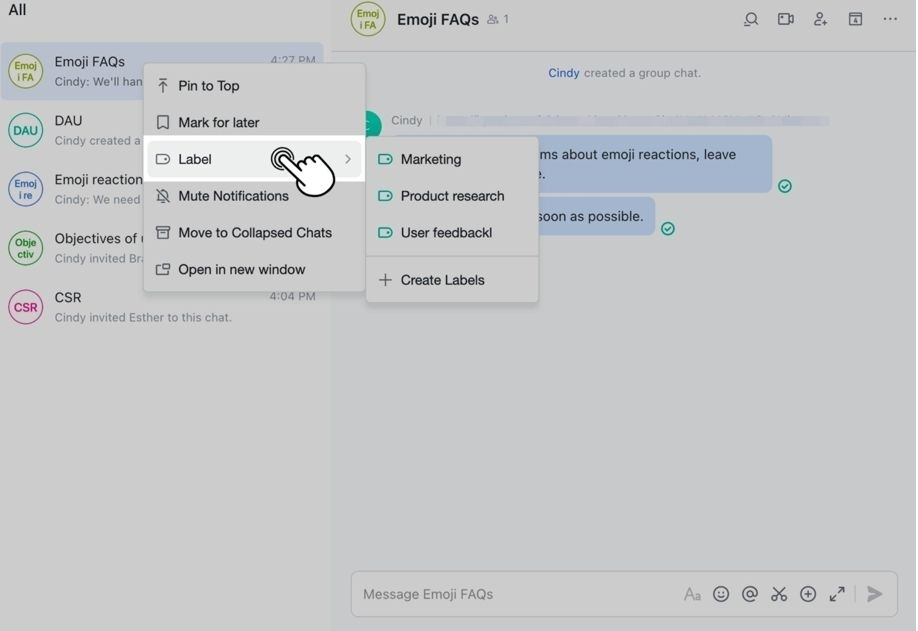Click the plus icon in message box
The width and height of the screenshot is (918, 631).
[808, 594]
